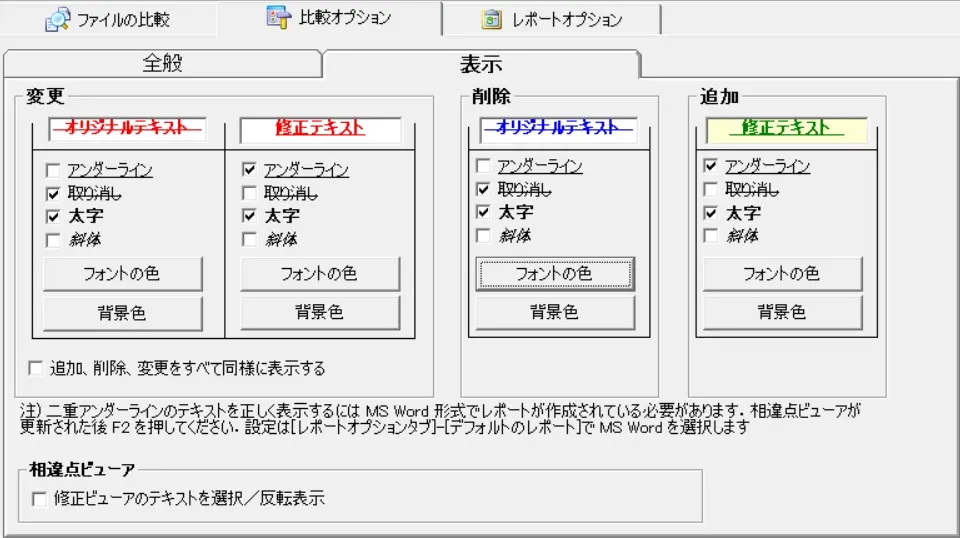The height and width of the screenshot is (538, 960).
Task: Uncheck 取り消し for 変更 original text
Action: (x=53, y=193)
